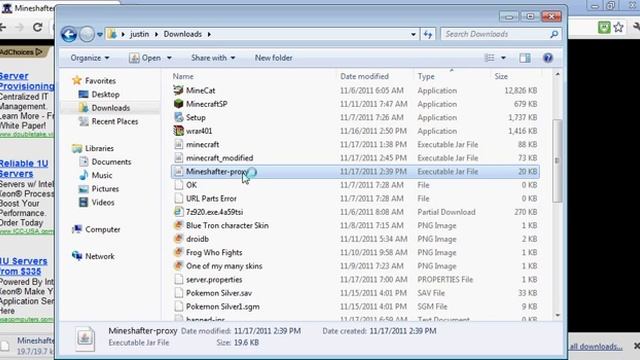640x360 pixels.
Task: Select Desktop in the navigation pane
Action: point(105,94)
